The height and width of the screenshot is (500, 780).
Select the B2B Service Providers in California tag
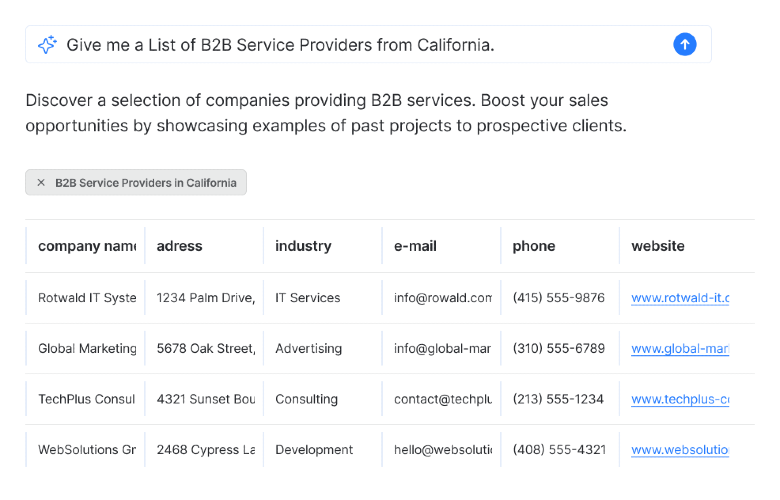146,183
